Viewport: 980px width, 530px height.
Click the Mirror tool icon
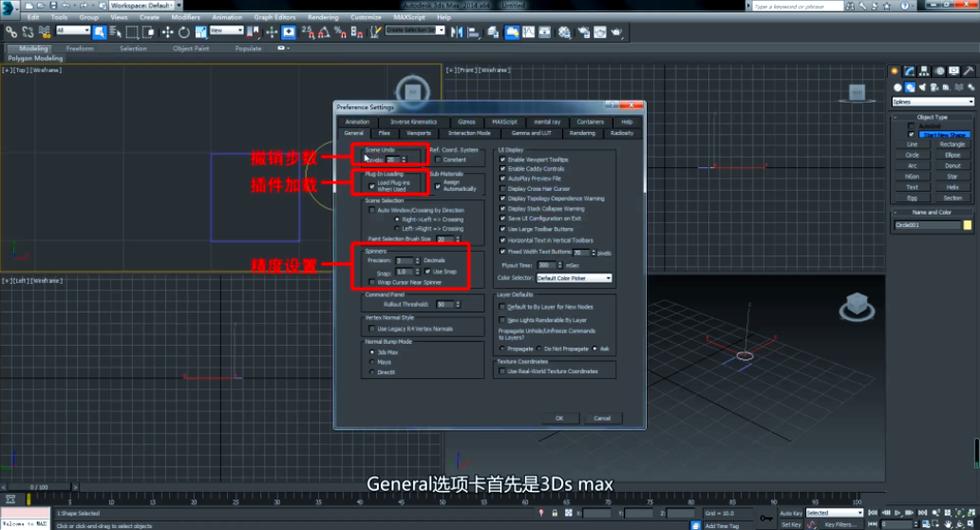[x=457, y=32]
